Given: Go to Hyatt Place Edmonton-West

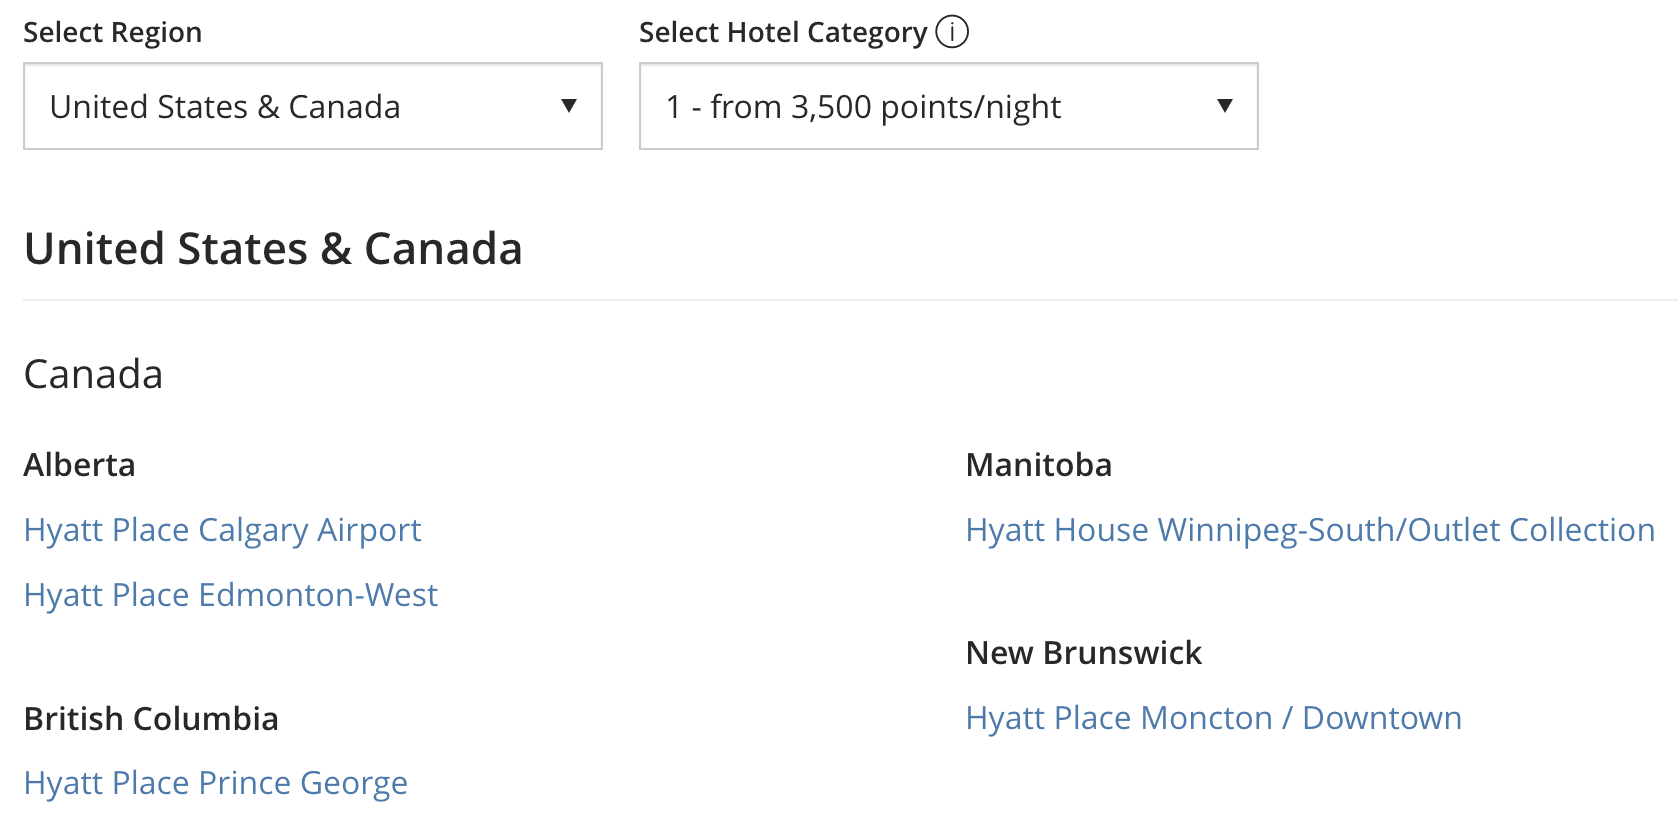Looking at the screenshot, I should click(231, 595).
